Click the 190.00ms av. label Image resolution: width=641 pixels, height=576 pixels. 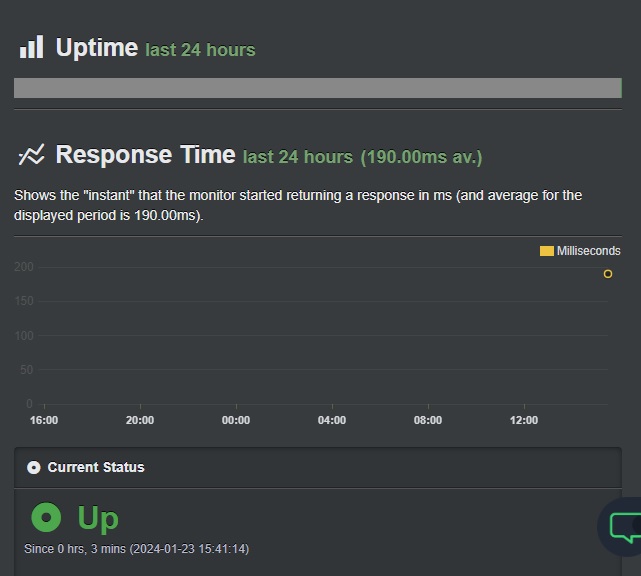click(x=421, y=157)
